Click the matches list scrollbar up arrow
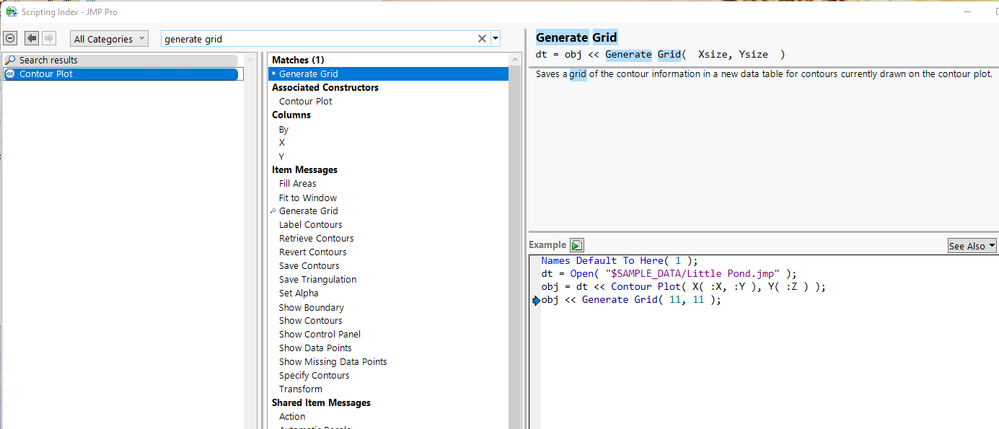The width and height of the screenshot is (999, 429). pyautogui.click(x=515, y=59)
